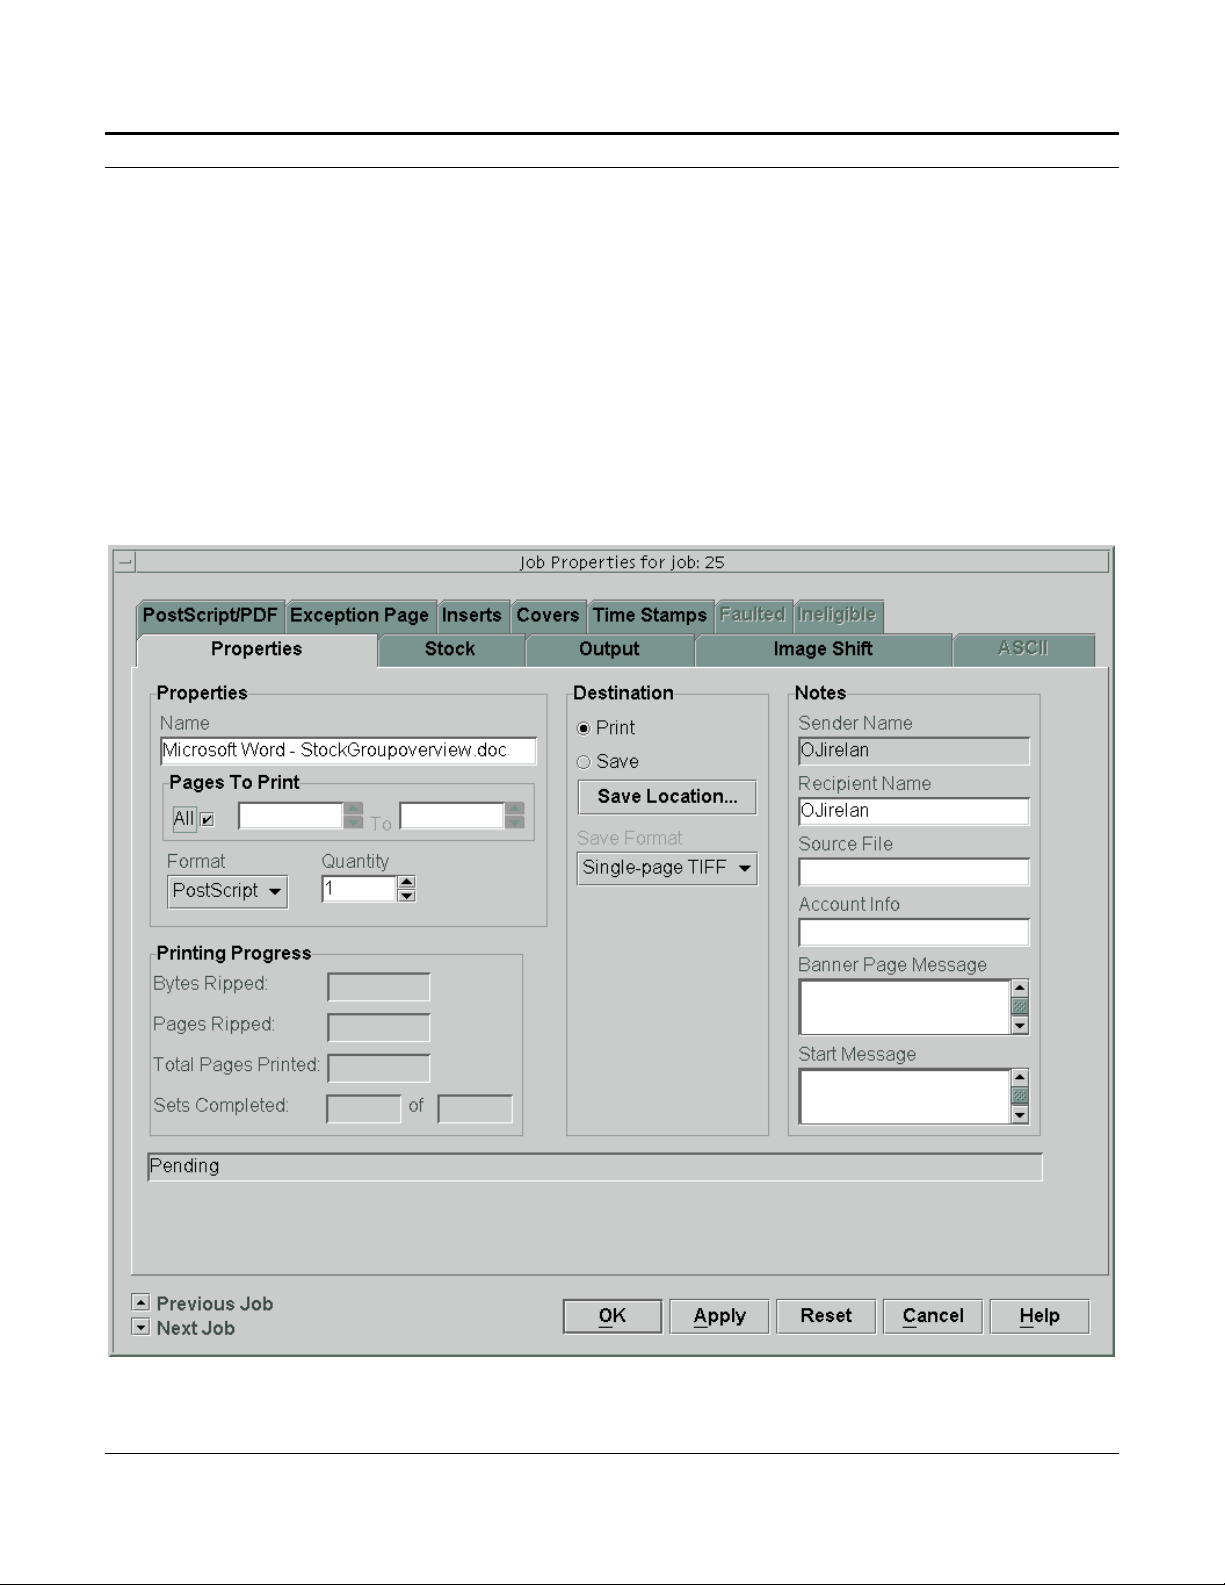Image resolution: width=1225 pixels, height=1585 pixels.
Task: Click the Apply button
Action: pos(719,1316)
